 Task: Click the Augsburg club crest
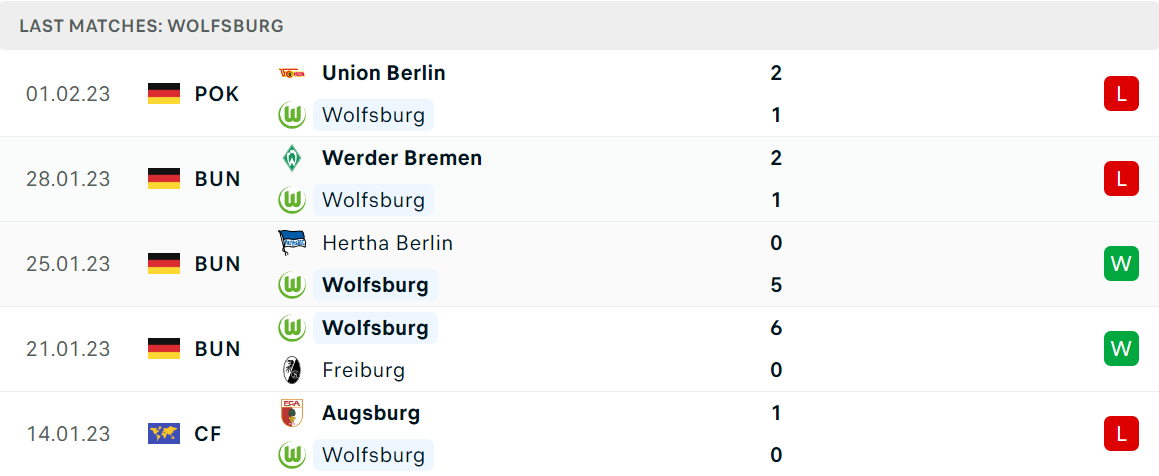292,412
